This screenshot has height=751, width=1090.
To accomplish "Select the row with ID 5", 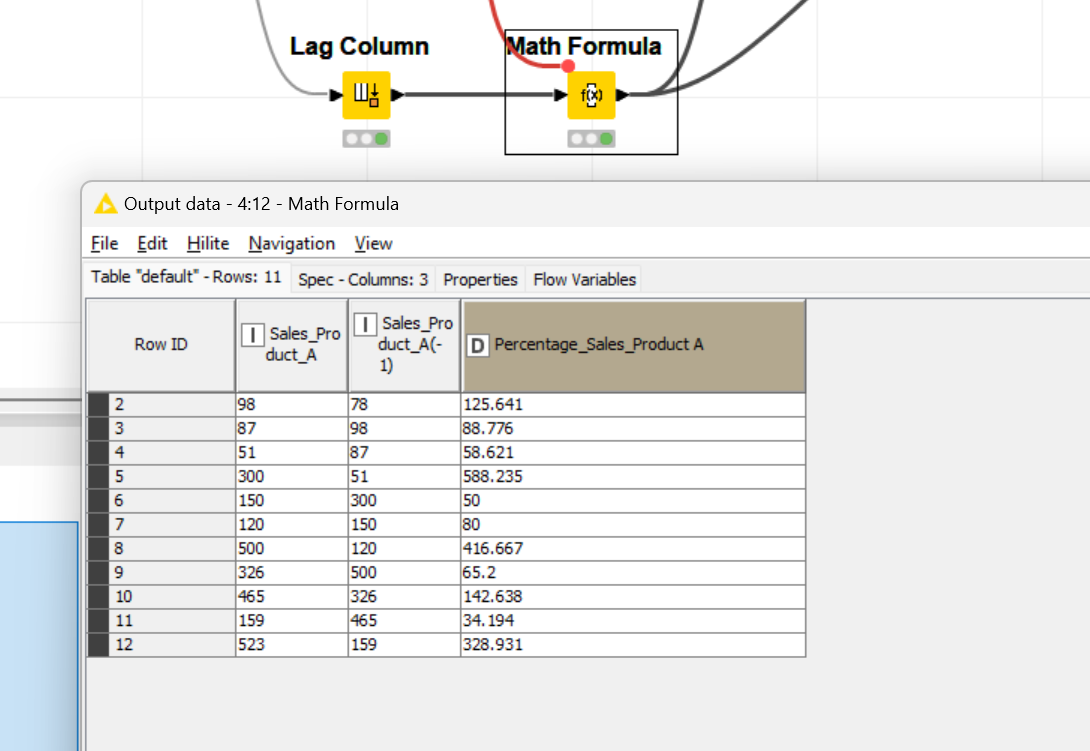I will 446,476.
